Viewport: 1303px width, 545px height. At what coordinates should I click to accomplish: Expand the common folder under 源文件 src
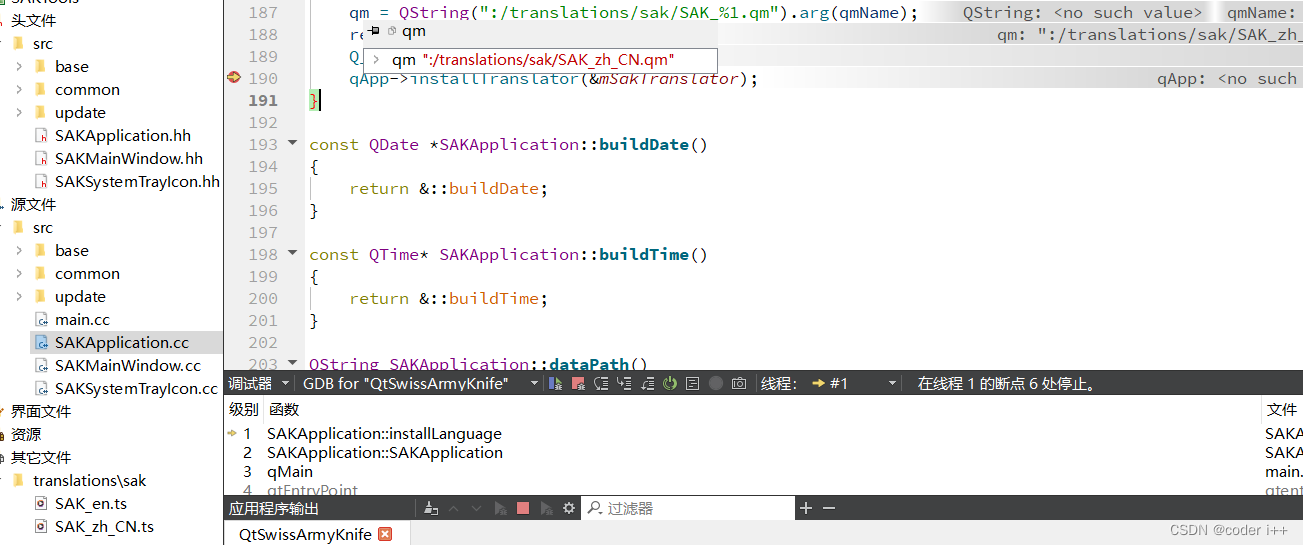19,273
